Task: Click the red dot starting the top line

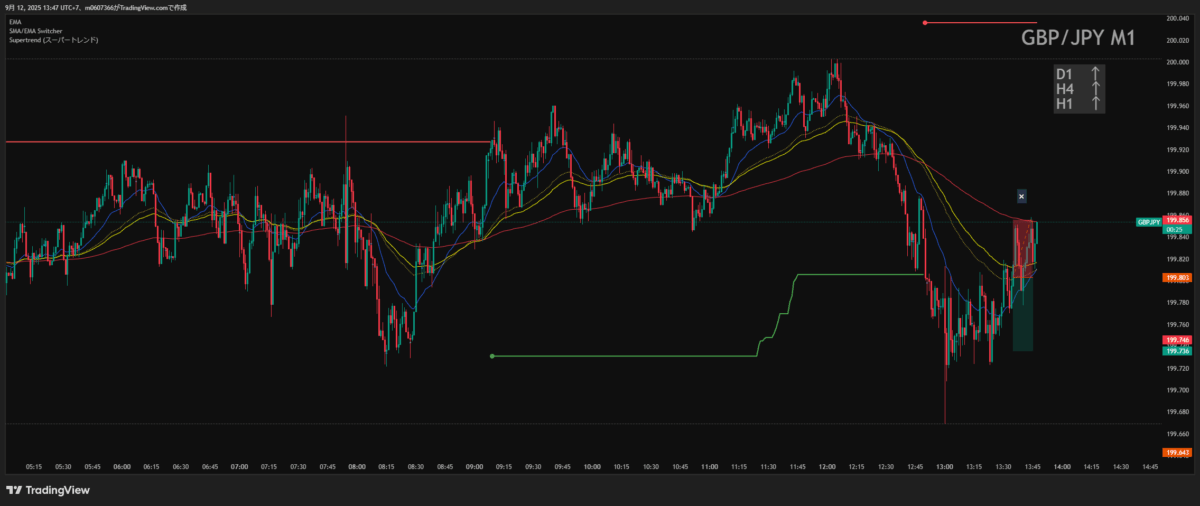Action: 925,23
